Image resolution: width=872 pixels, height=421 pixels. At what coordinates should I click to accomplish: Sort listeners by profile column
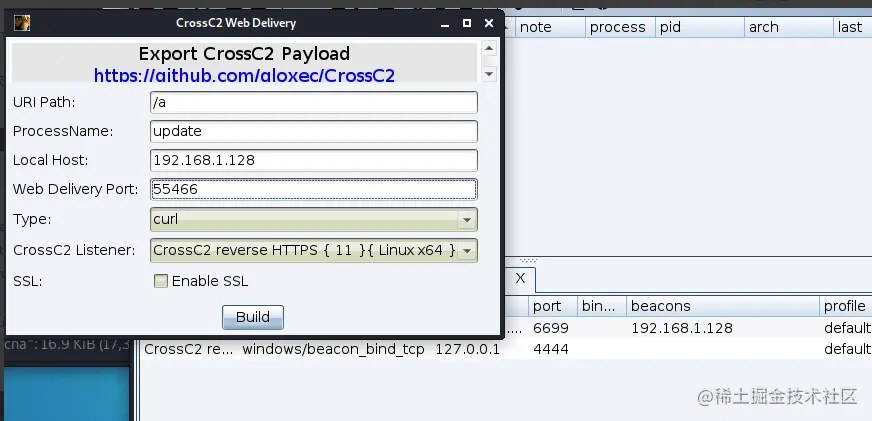[845, 306]
